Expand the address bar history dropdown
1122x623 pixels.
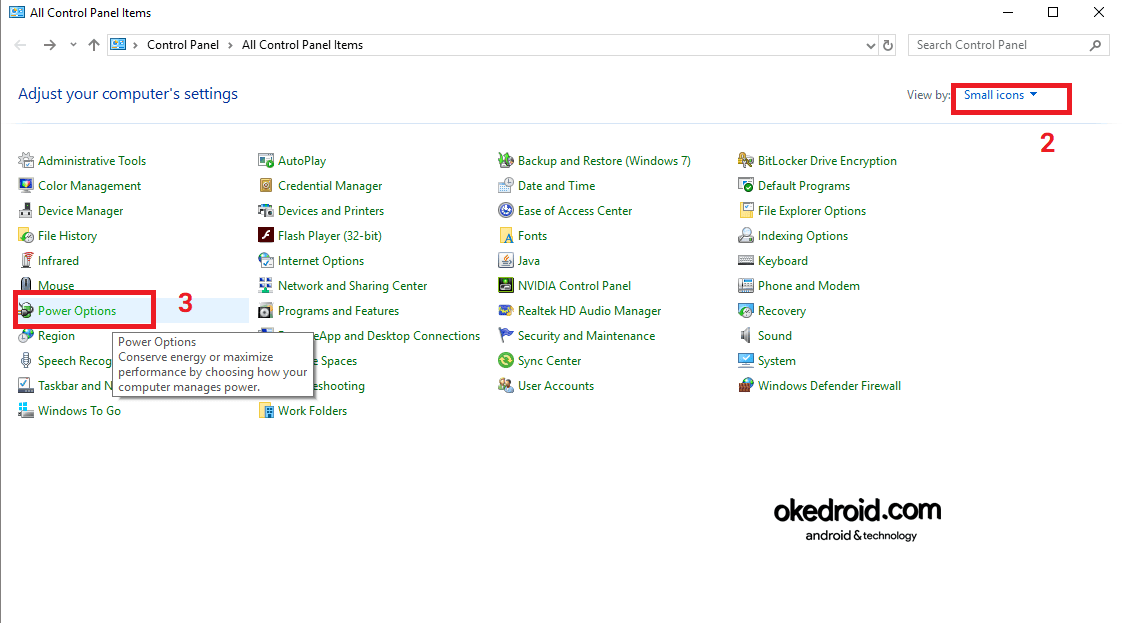870,45
